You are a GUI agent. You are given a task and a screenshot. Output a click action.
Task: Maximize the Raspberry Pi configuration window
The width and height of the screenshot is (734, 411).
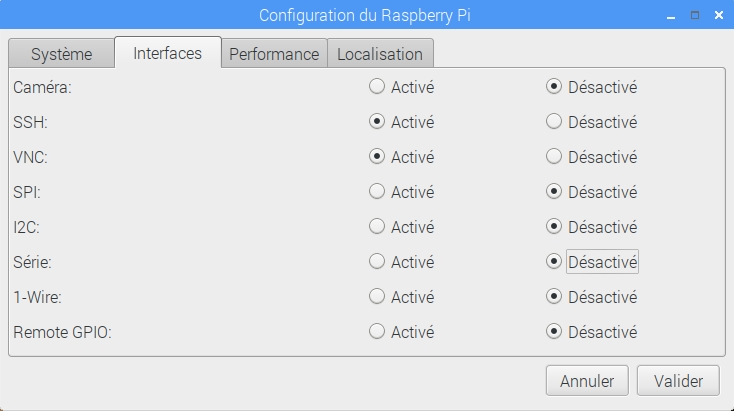[695, 15]
